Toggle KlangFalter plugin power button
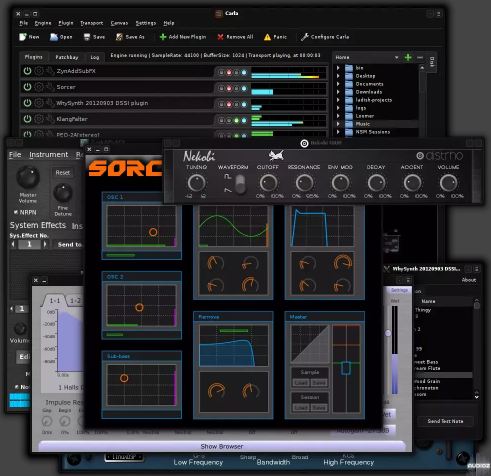 [27, 119]
